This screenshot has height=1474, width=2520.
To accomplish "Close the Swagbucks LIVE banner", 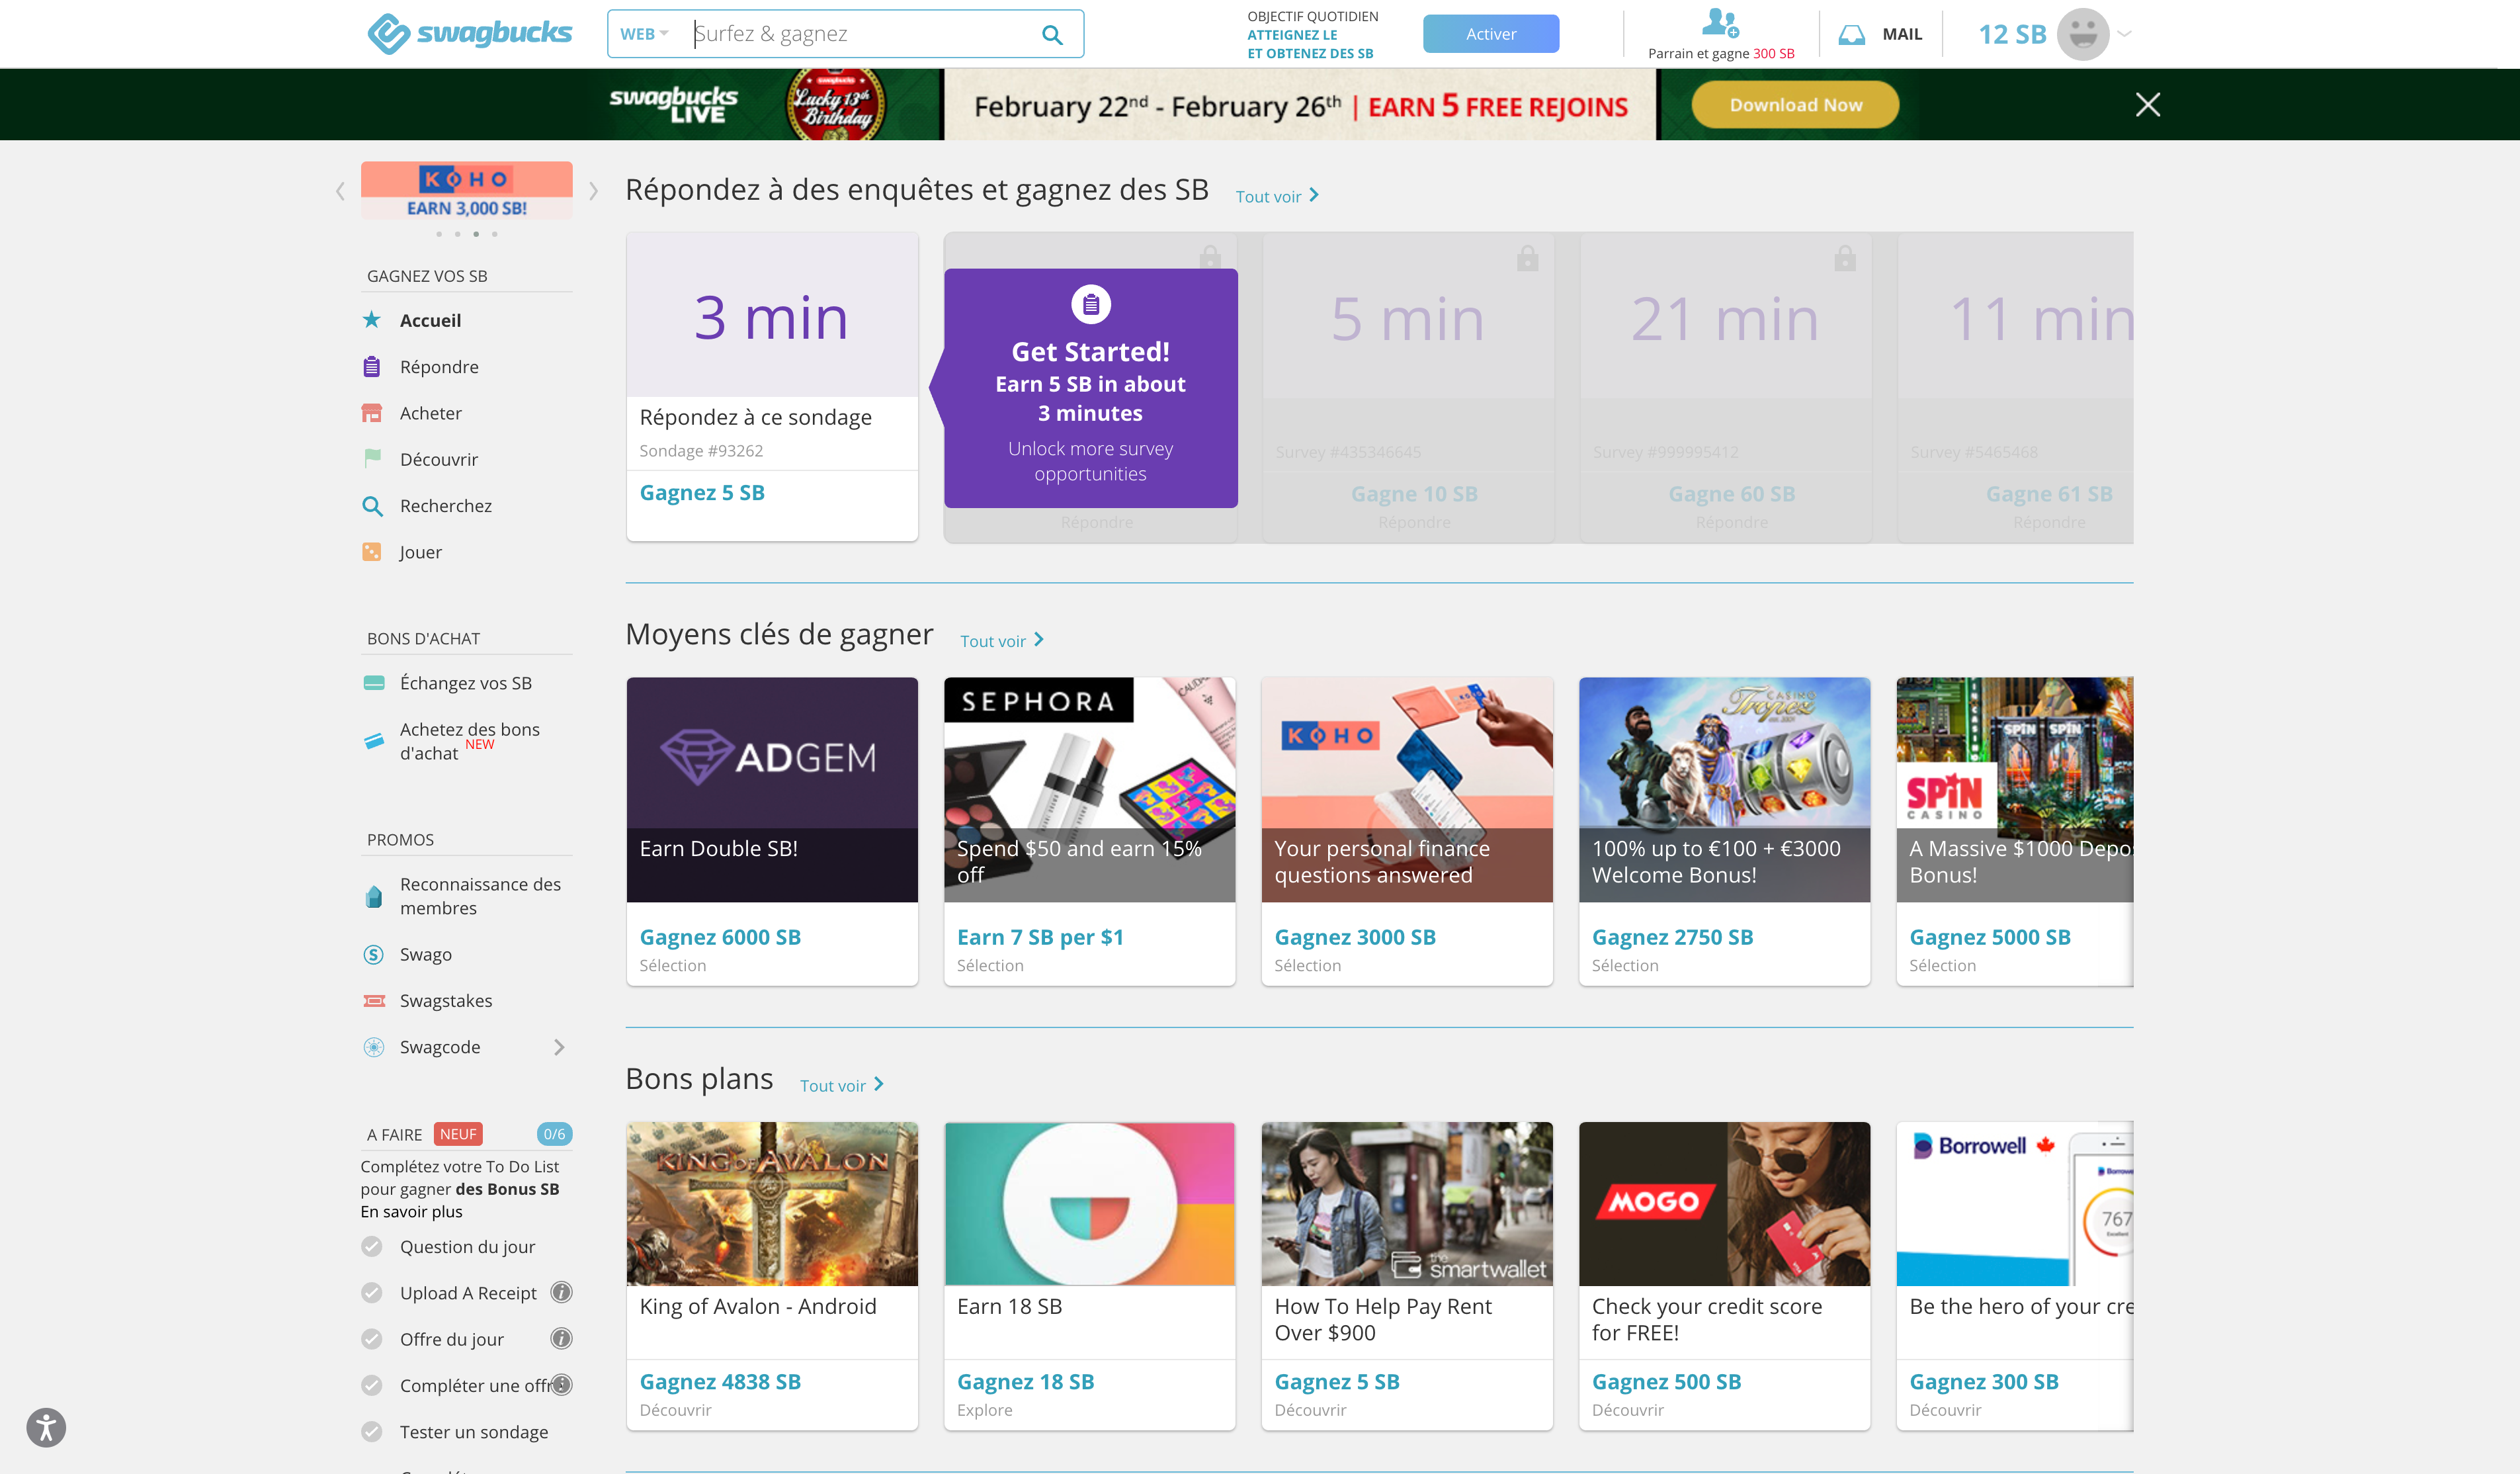I will click(2147, 105).
